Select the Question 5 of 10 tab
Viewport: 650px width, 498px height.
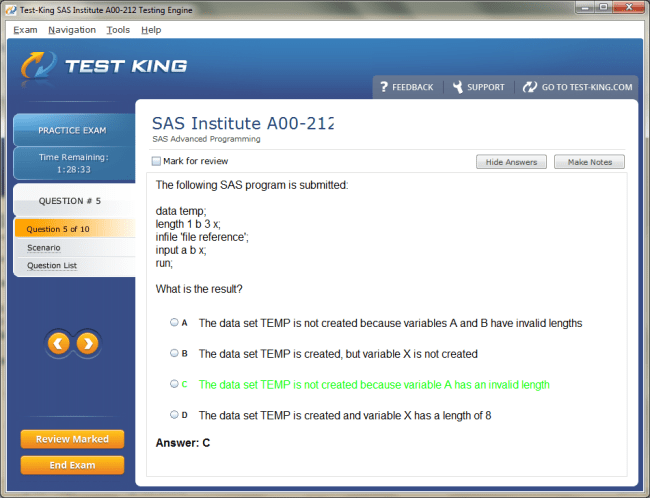click(x=75, y=229)
